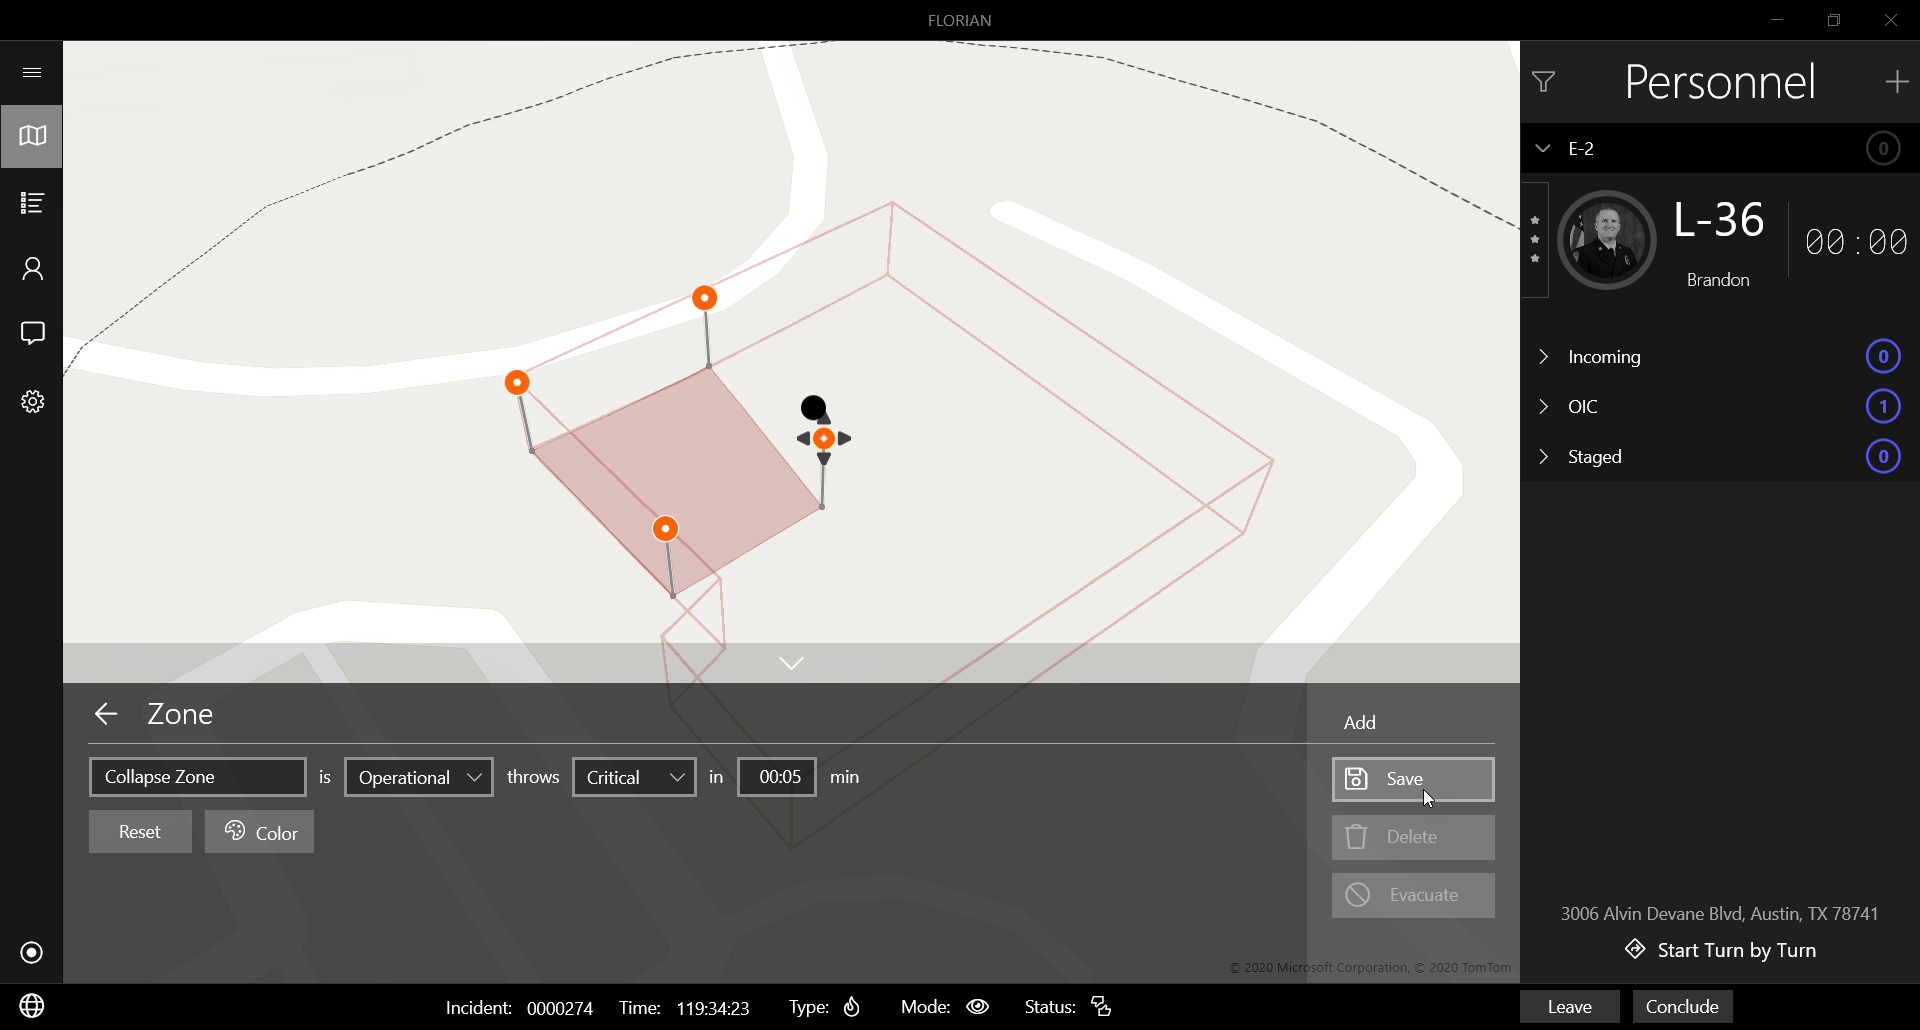This screenshot has width=1920, height=1030.
Task: Collapse zone panel with down chevron
Action: [791, 663]
